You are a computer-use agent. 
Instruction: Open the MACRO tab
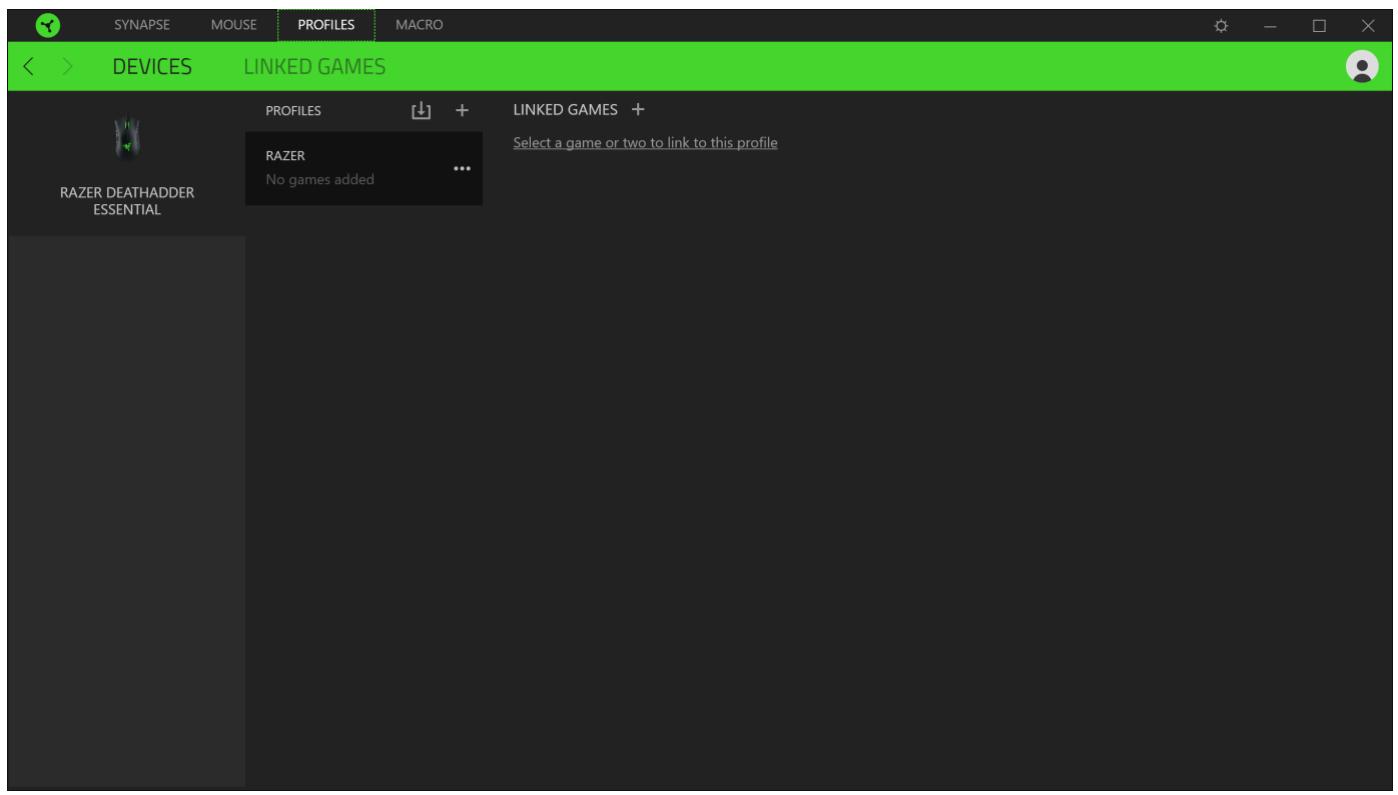point(419,23)
